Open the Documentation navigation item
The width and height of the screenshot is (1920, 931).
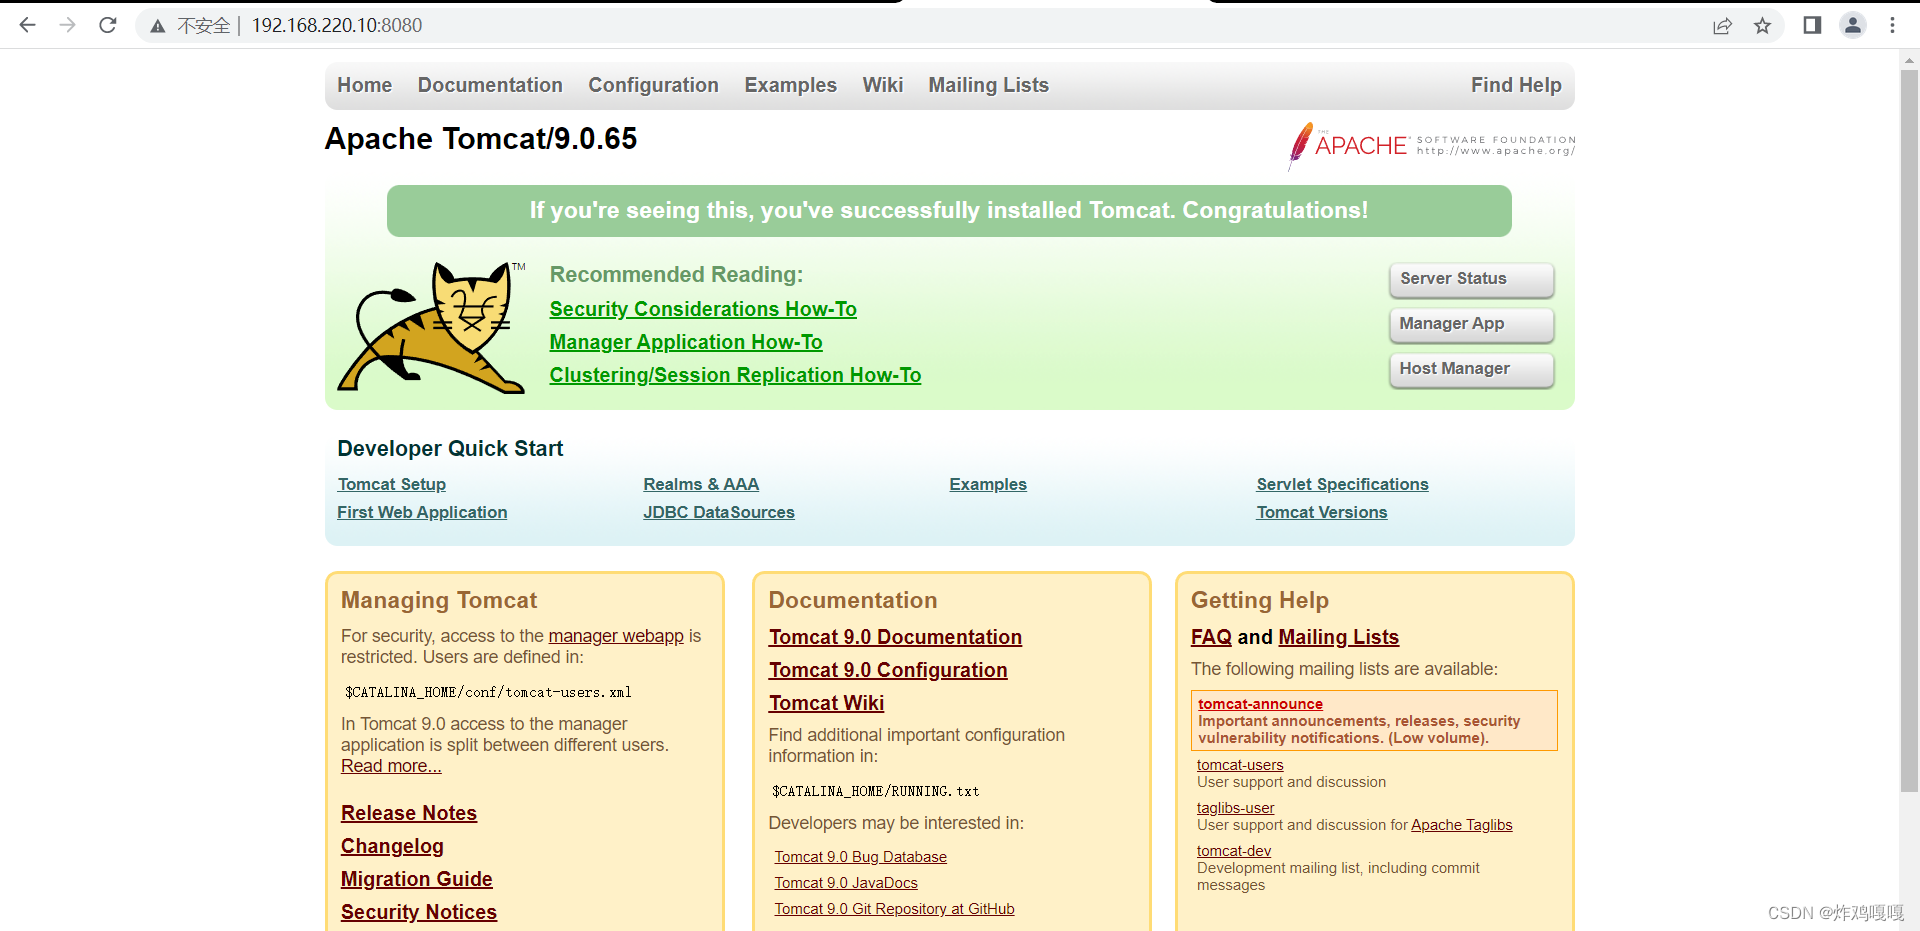(490, 85)
